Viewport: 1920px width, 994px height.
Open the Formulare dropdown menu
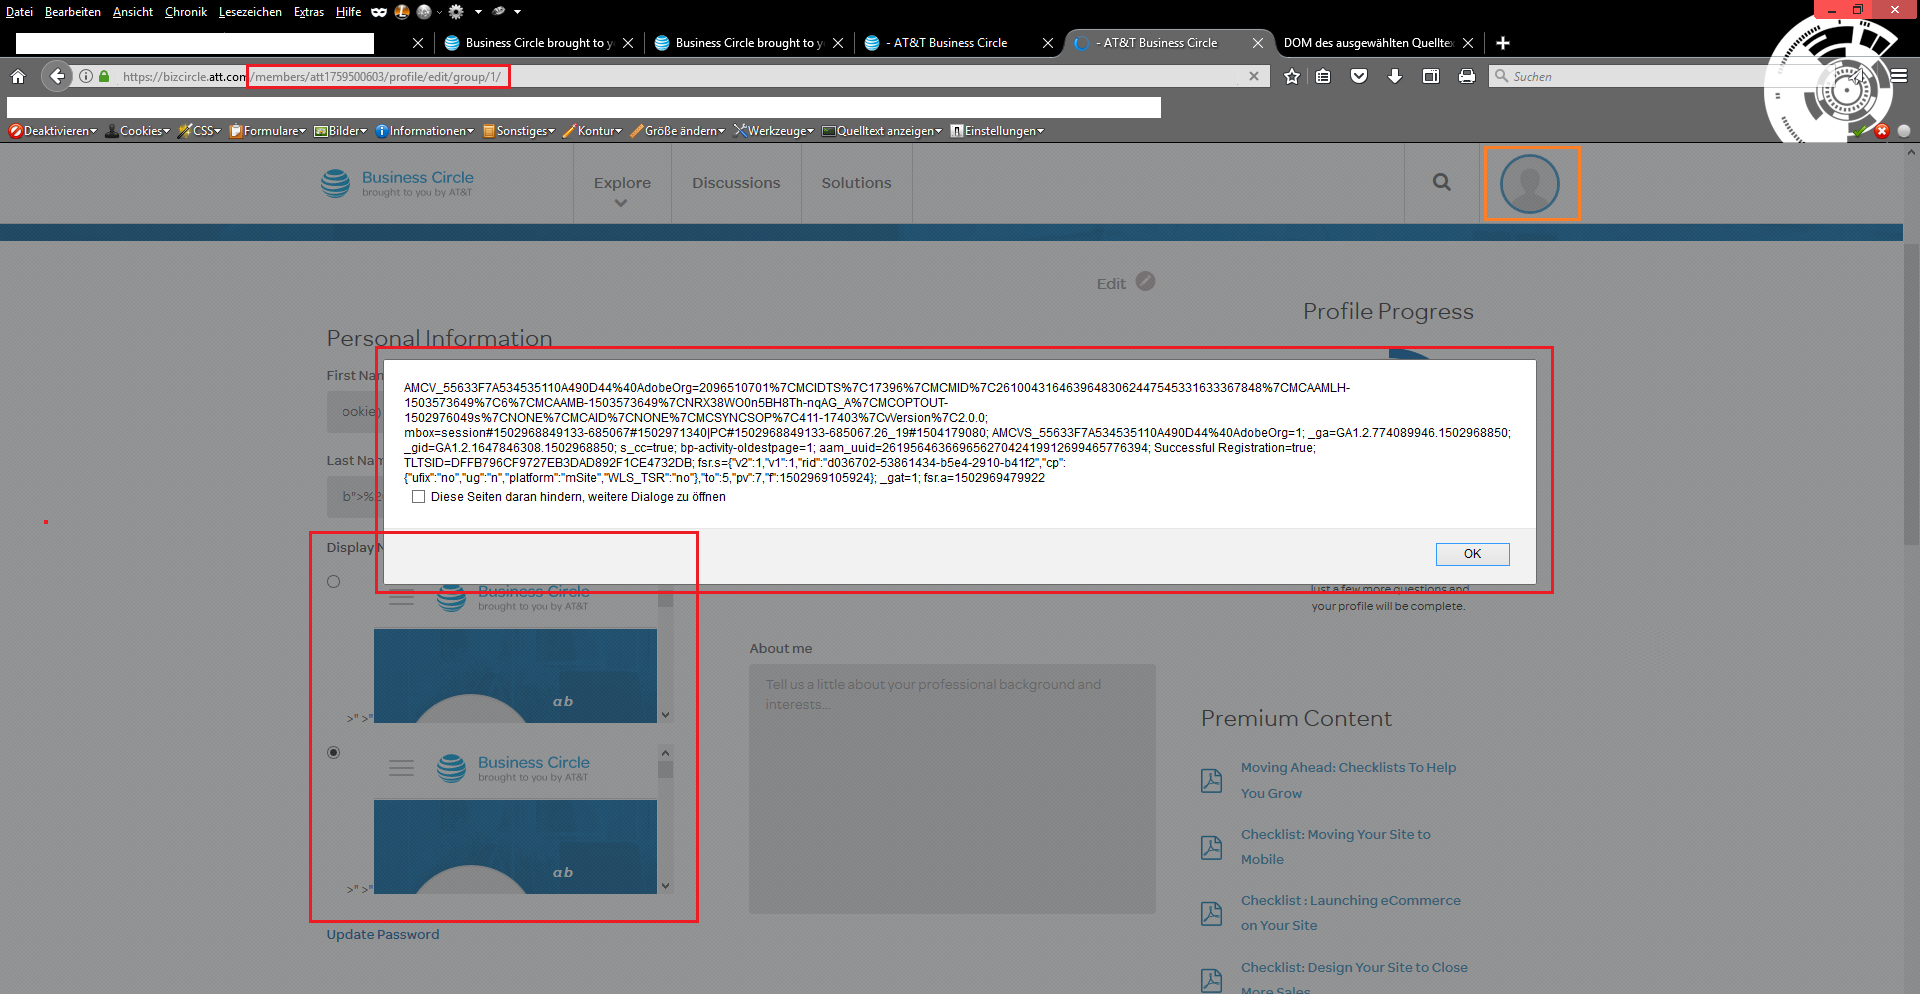(268, 131)
